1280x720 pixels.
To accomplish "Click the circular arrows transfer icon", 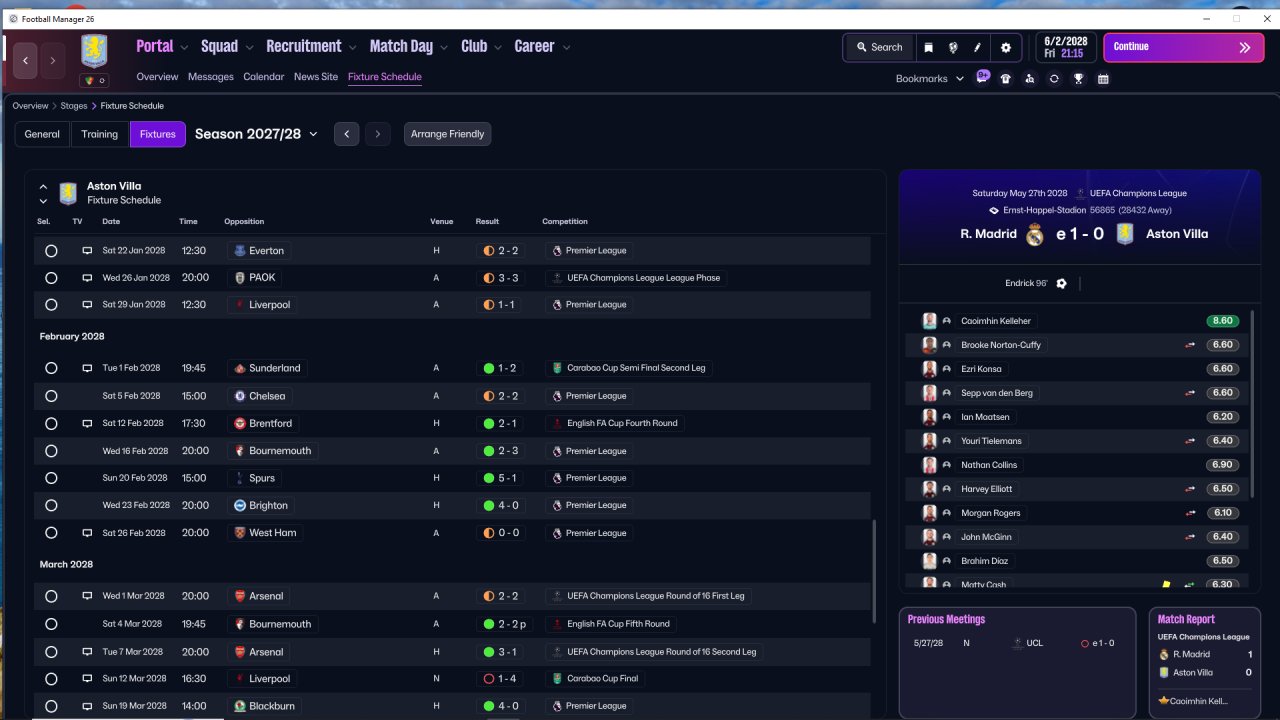I will tap(1054, 78).
